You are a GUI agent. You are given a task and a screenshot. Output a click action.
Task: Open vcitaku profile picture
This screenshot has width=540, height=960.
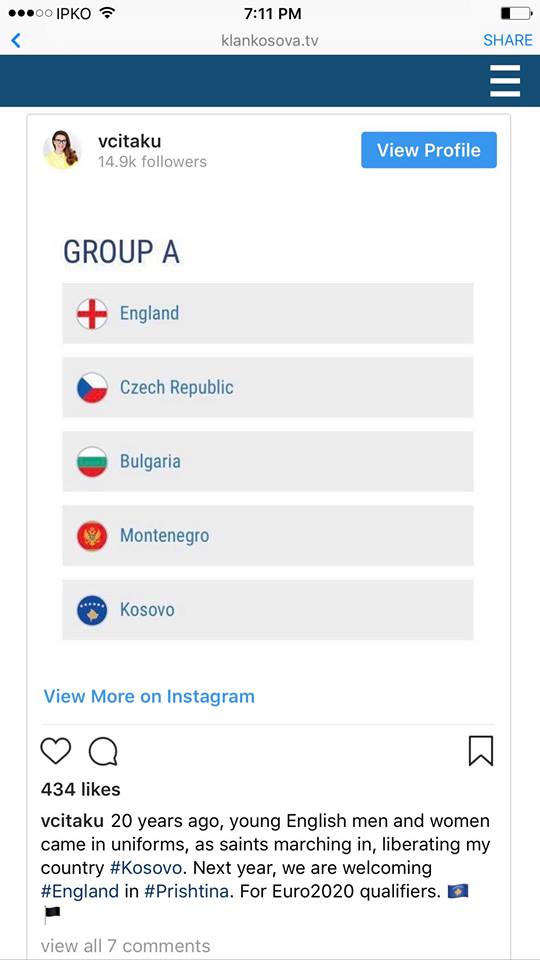62,149
